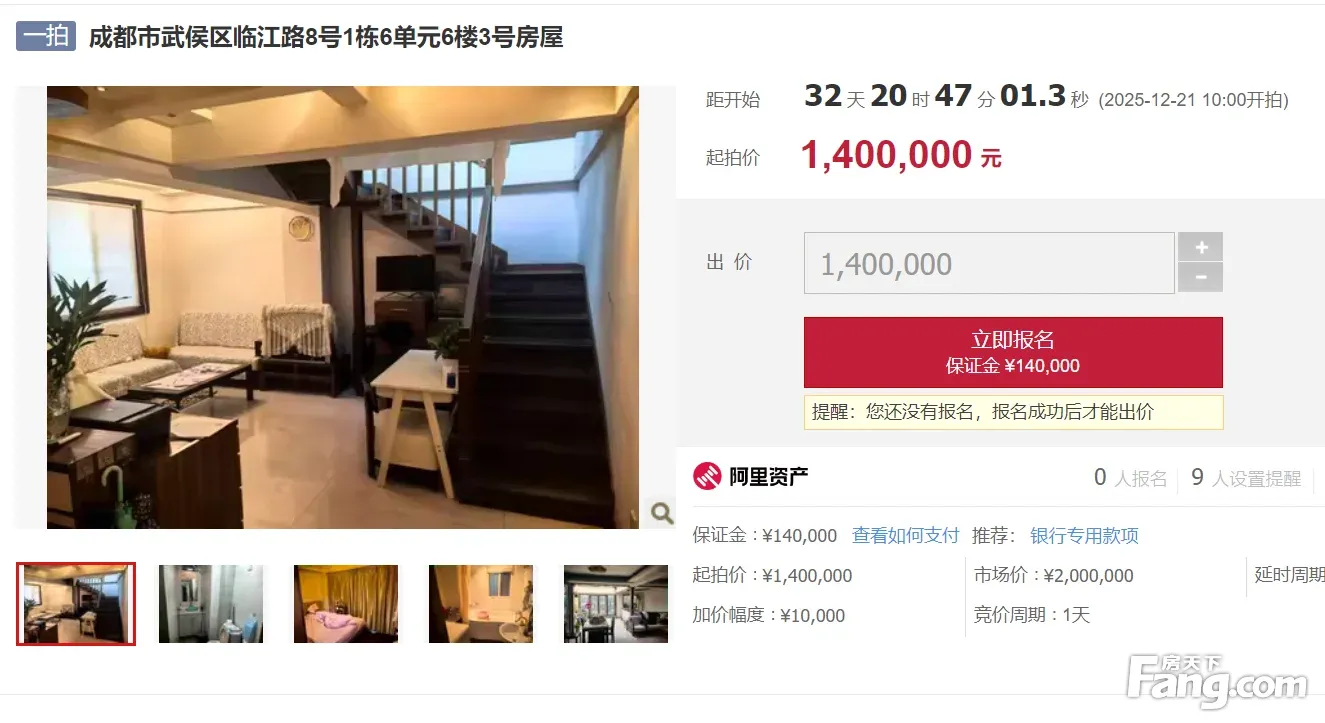Increase bid with the plus button
This screenshot has height=723, width=1325.
pos(1200,247)
